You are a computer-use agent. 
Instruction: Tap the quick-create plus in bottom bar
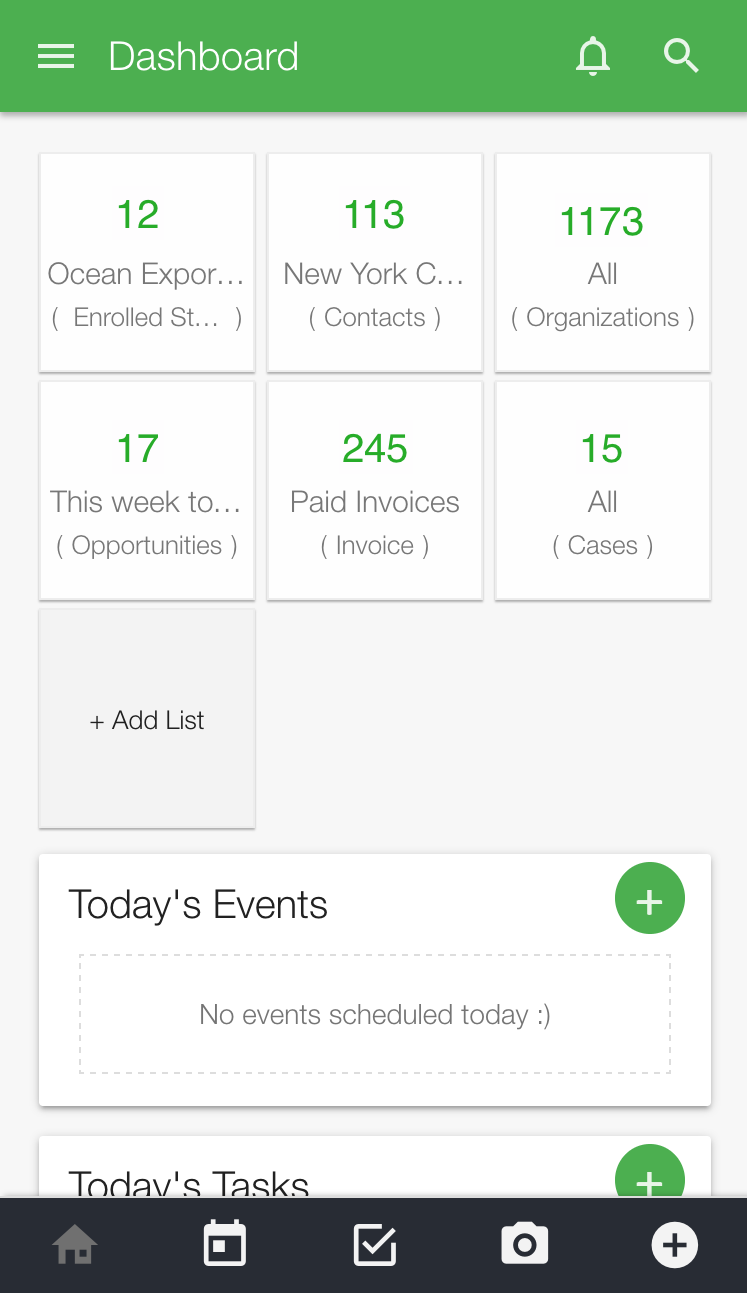[x=675, y=1245]
